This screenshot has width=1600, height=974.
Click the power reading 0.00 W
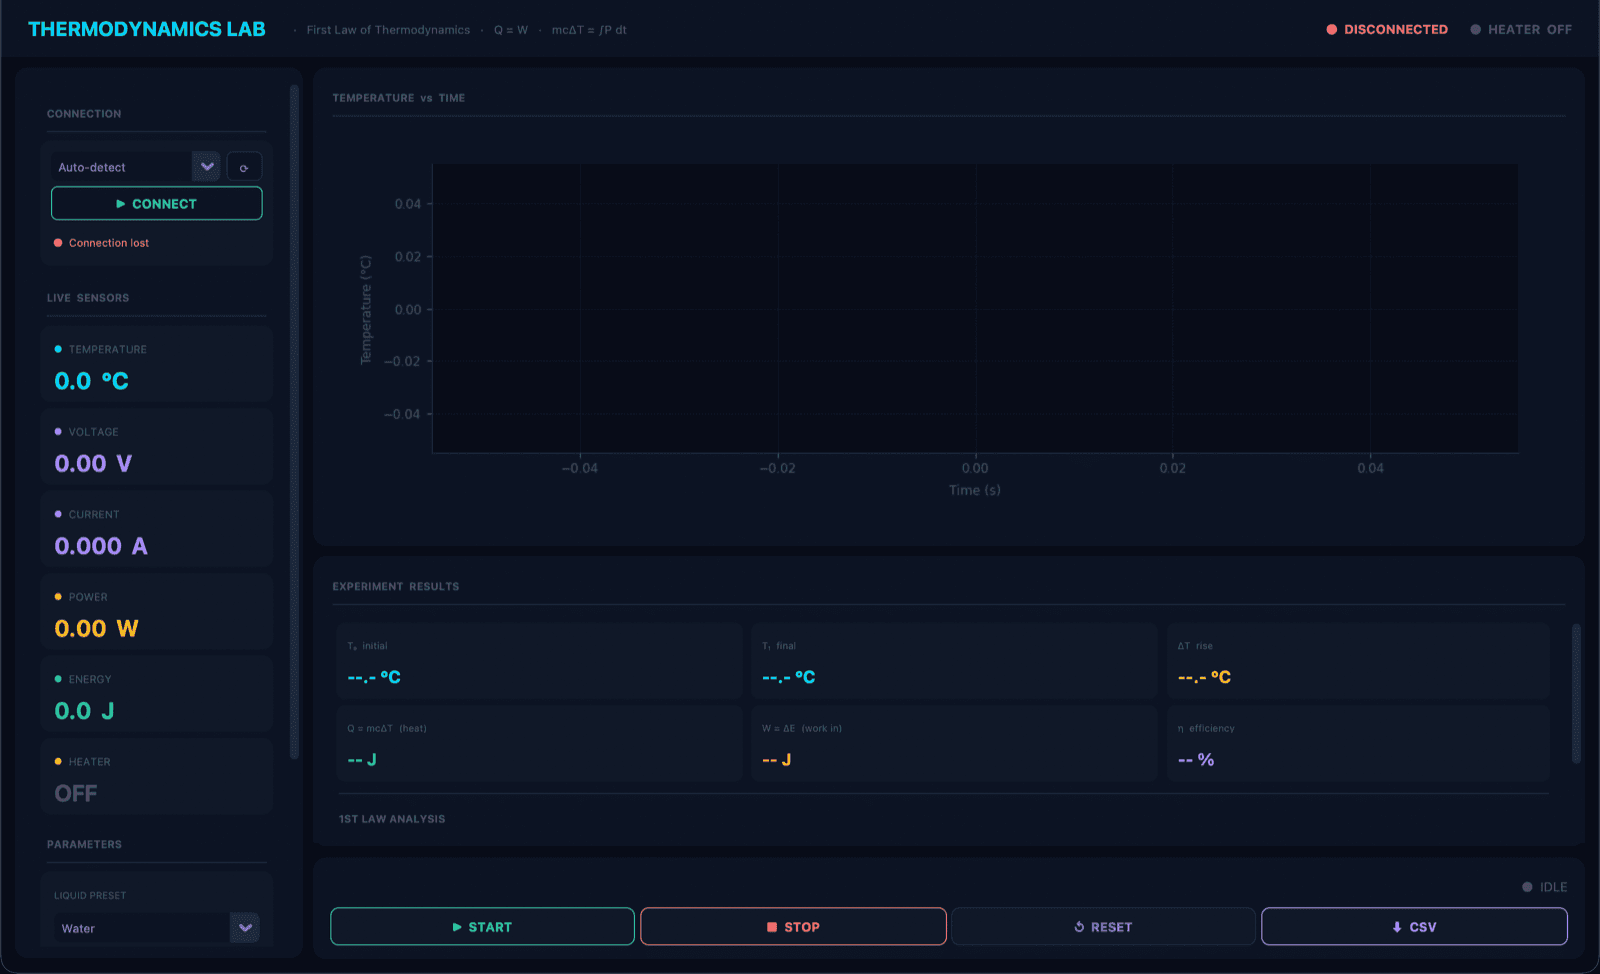96,629
